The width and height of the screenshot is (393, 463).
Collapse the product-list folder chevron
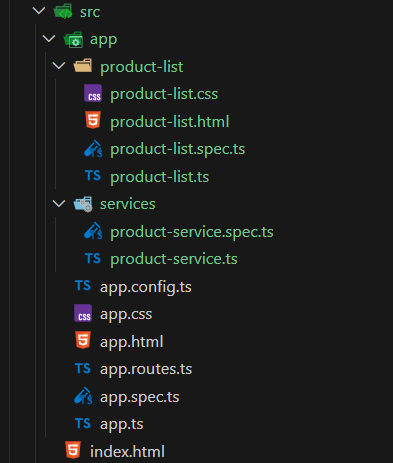59,66
